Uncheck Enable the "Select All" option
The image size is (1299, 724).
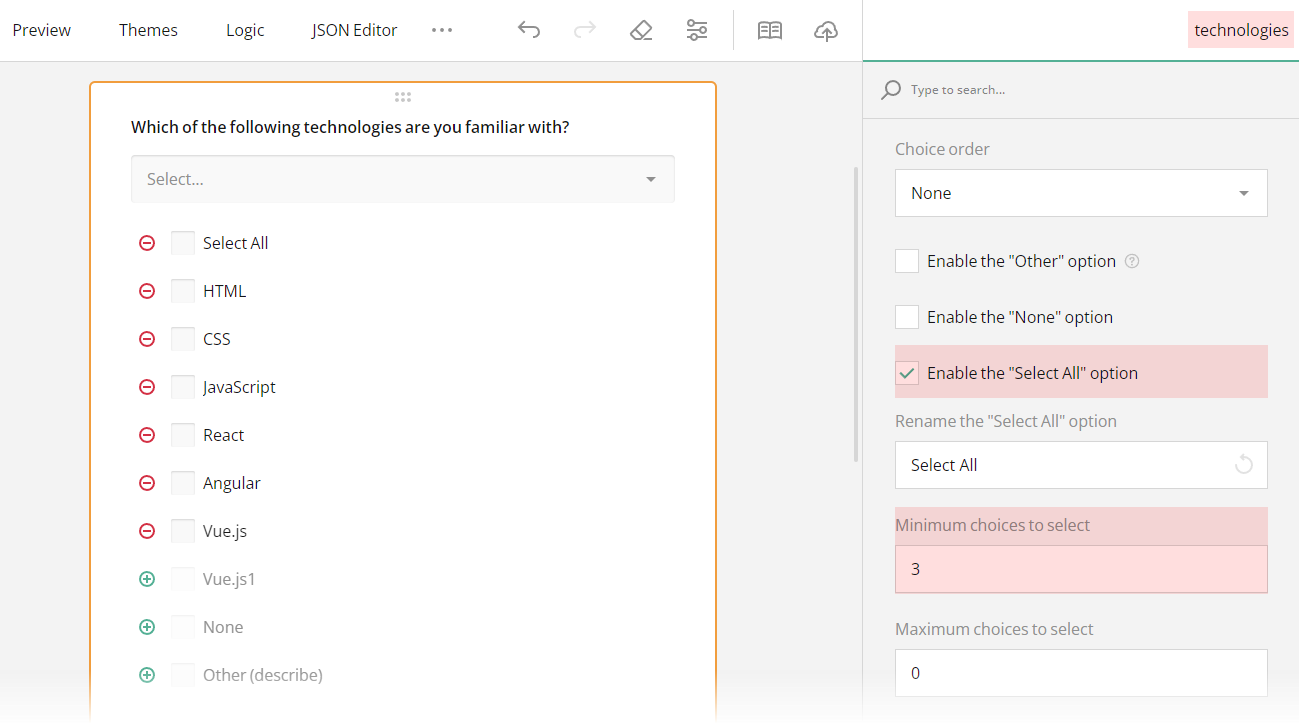pos(907,373)
